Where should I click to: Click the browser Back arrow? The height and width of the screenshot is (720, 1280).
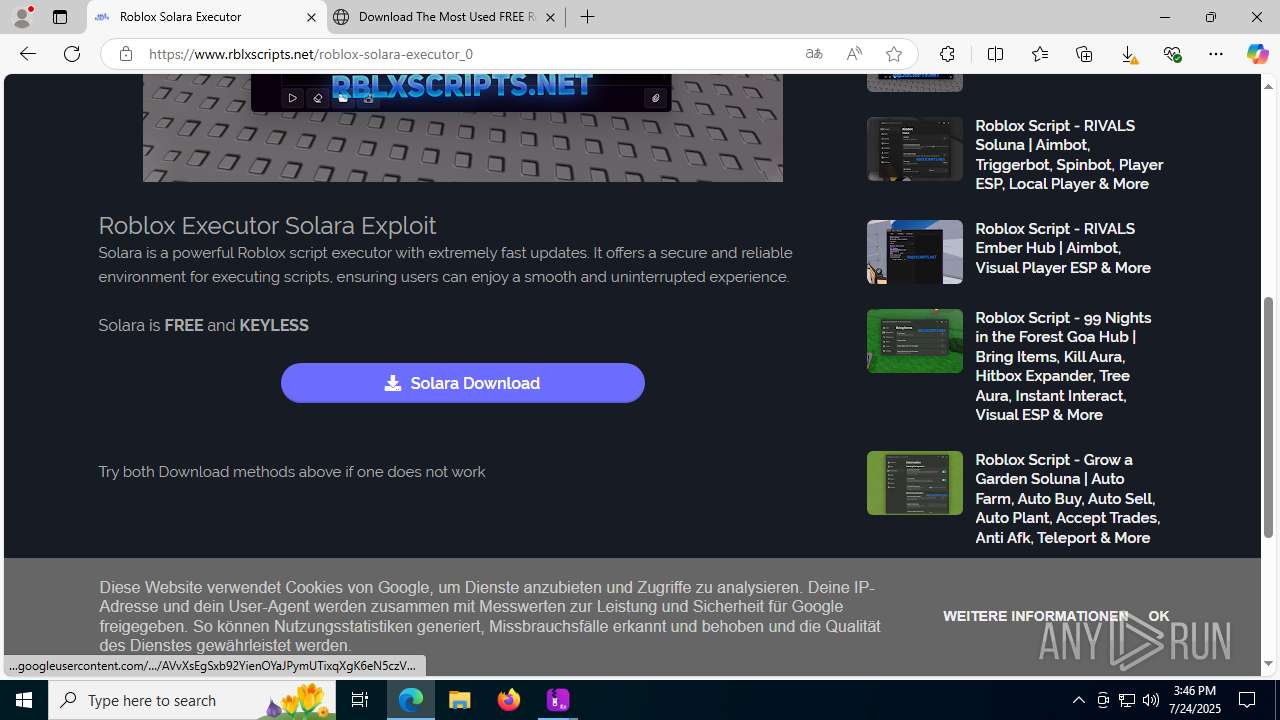pos(28,54)
